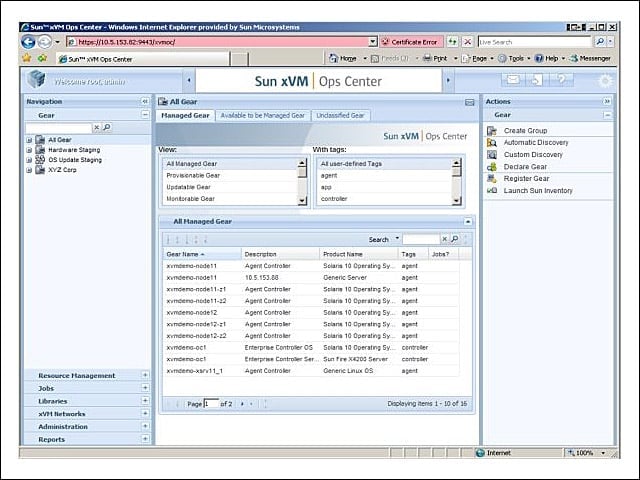The height and width of the screenshot is (480, 640).
Task: Click the browser Stop (X) icon
Action: tap(468, 42)
